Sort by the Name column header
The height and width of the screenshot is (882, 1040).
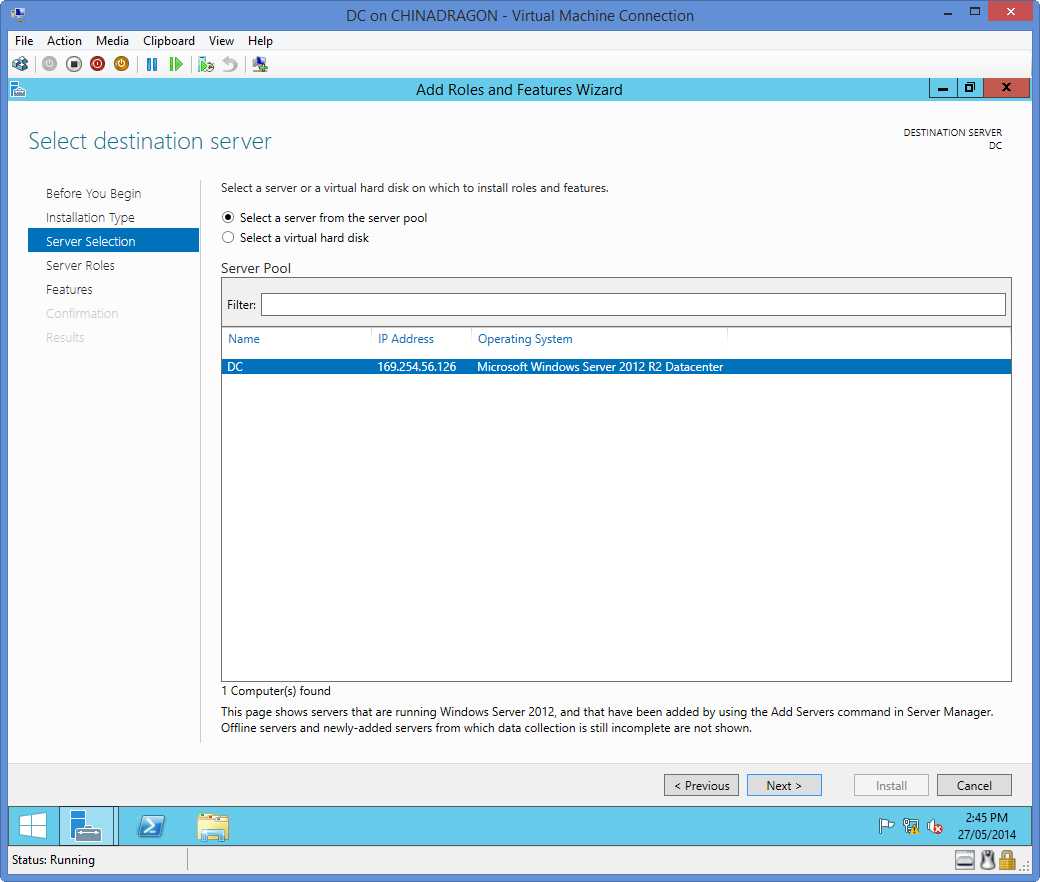click(244, 339)
